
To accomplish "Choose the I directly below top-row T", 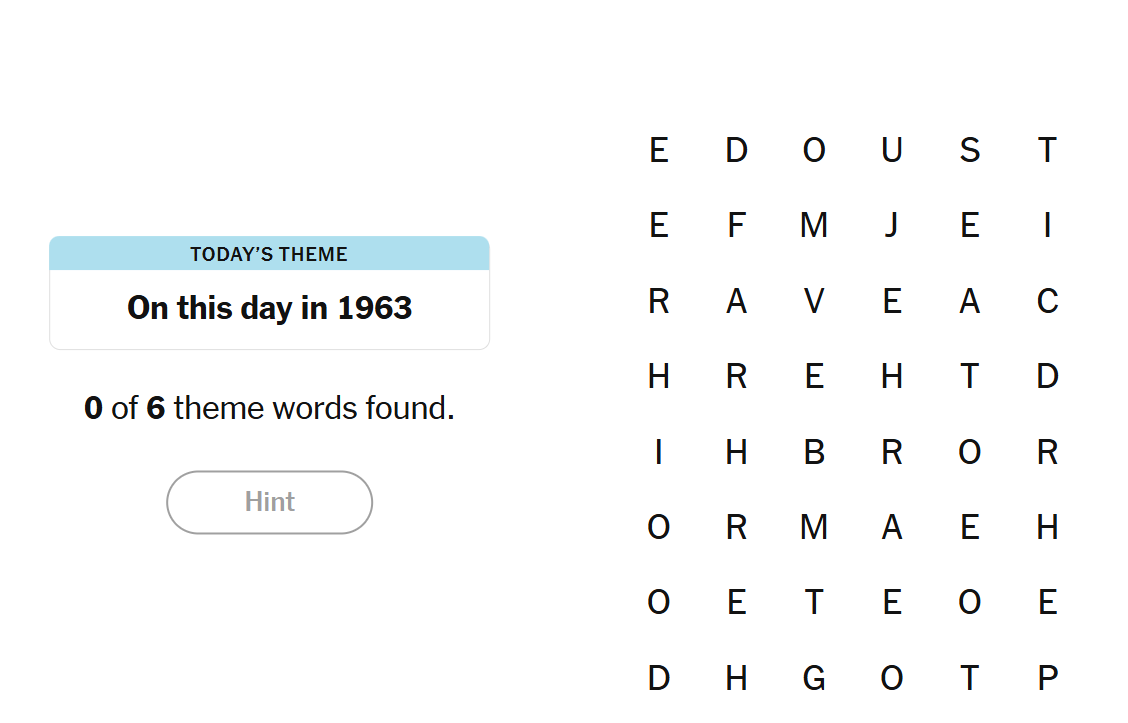I will pyautogui.click(x=1047, y=225).
